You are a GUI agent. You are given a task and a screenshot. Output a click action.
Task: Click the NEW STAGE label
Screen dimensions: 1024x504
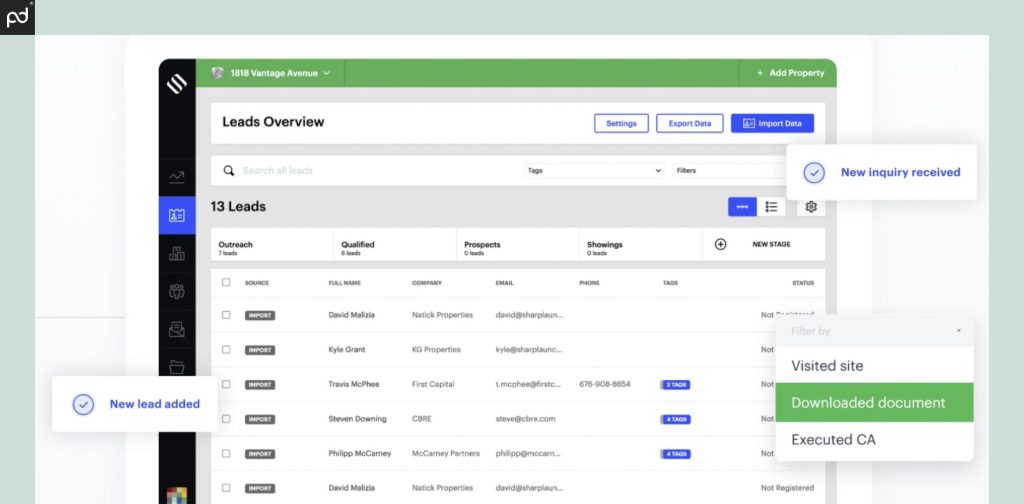tap(771, 244)
